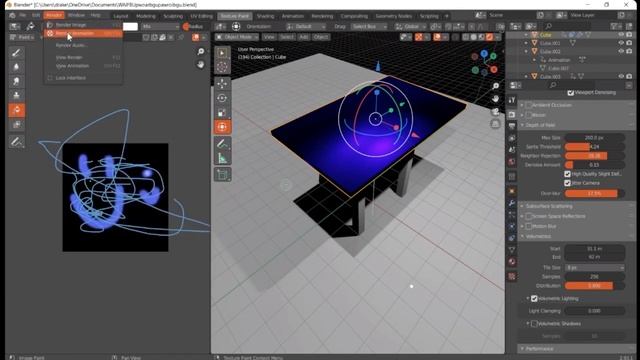Enable Ambient Occlusion checkbox
640x360 pixels.
click(529, 105)
